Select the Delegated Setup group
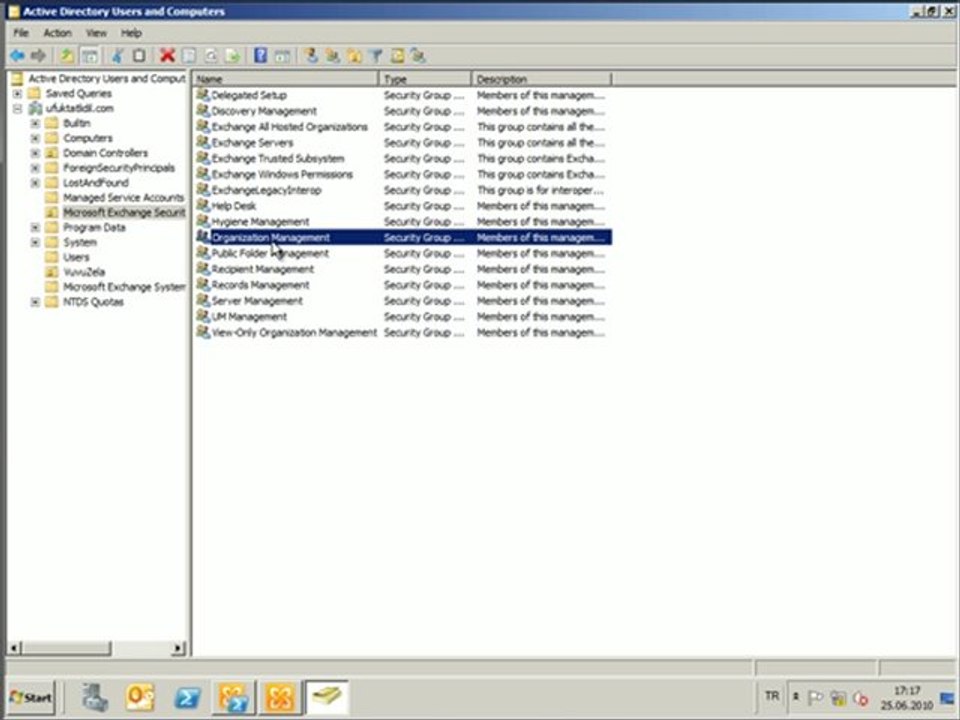 [x=249, y=96]
